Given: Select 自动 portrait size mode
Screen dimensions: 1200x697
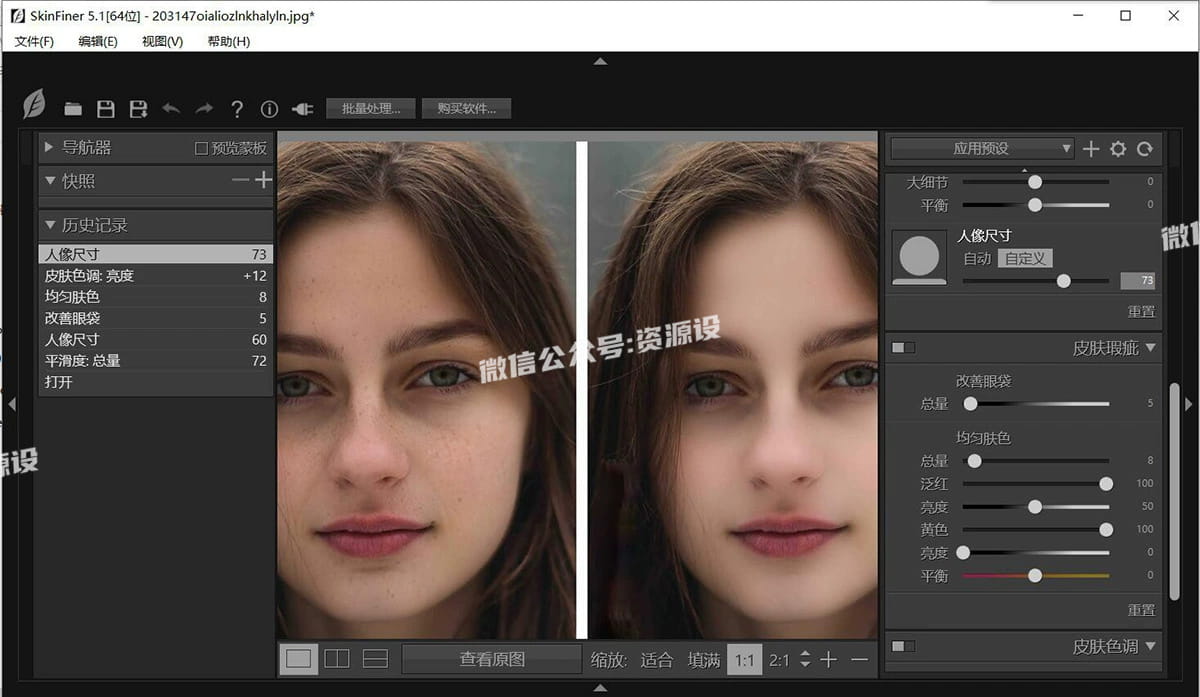Looking at the screenshot, I should 977,258.
